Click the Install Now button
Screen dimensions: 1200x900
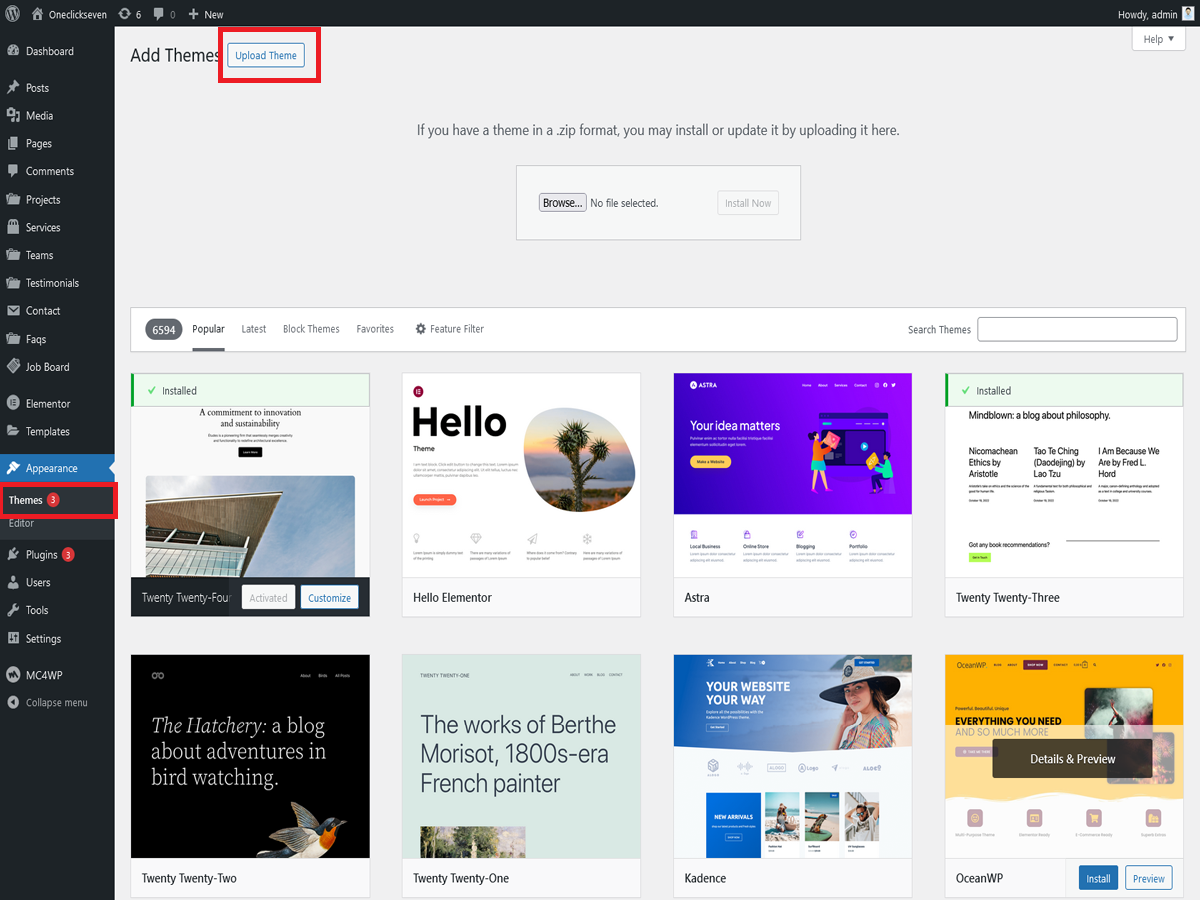click(748, 203)
